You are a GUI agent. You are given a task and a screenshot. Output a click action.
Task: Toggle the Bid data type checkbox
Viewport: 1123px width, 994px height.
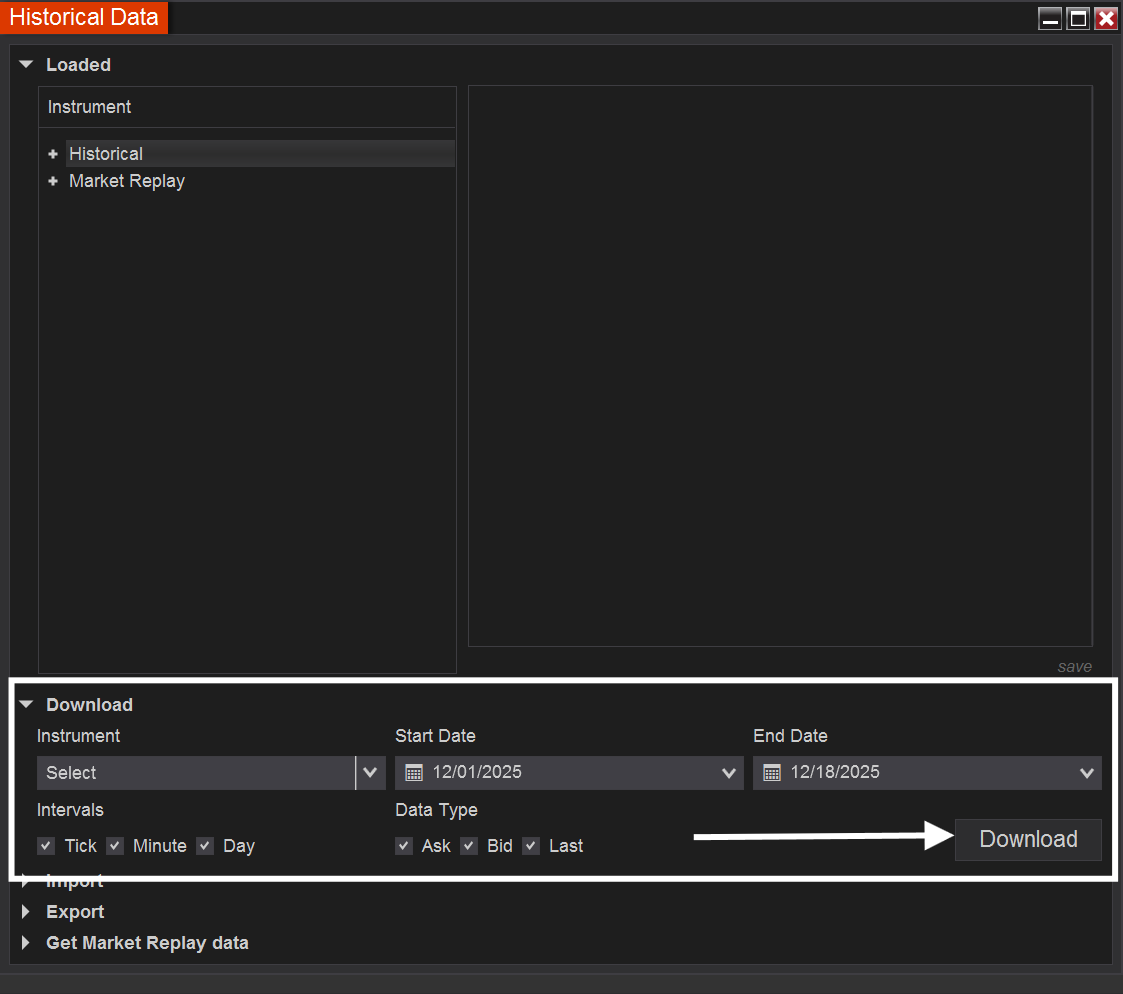point(469,846)
